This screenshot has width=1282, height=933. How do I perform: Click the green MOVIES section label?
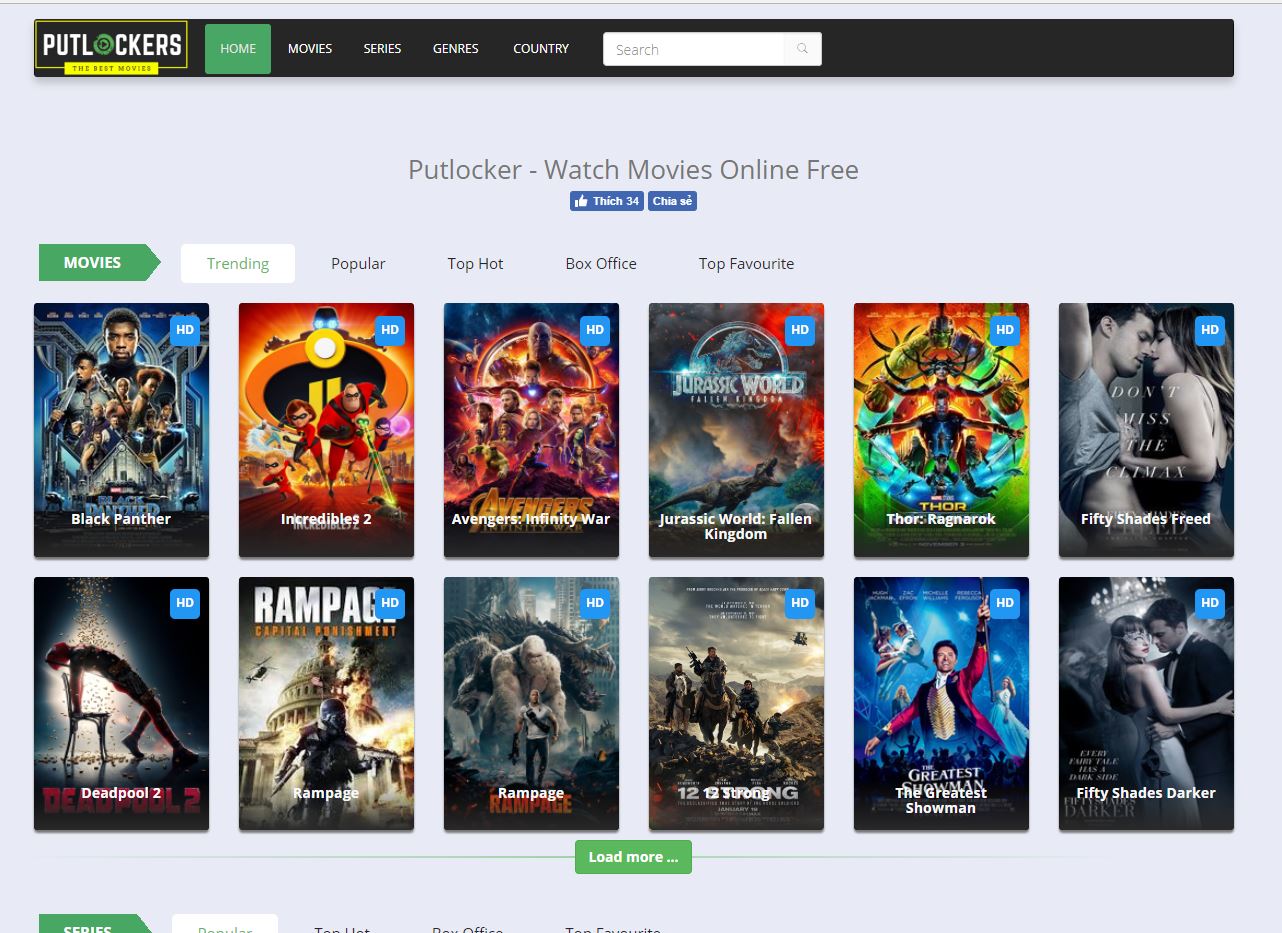tap(93, 263)
